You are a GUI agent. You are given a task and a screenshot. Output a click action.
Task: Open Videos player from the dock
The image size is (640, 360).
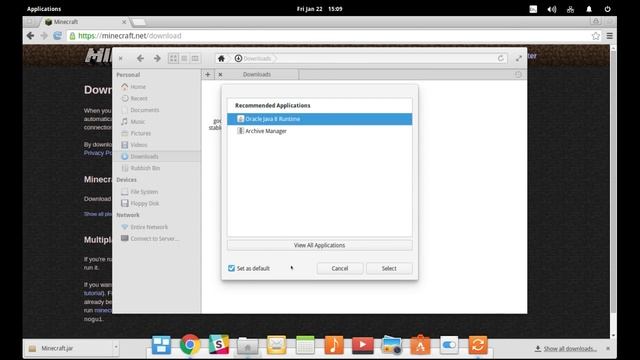pos(362,345)
